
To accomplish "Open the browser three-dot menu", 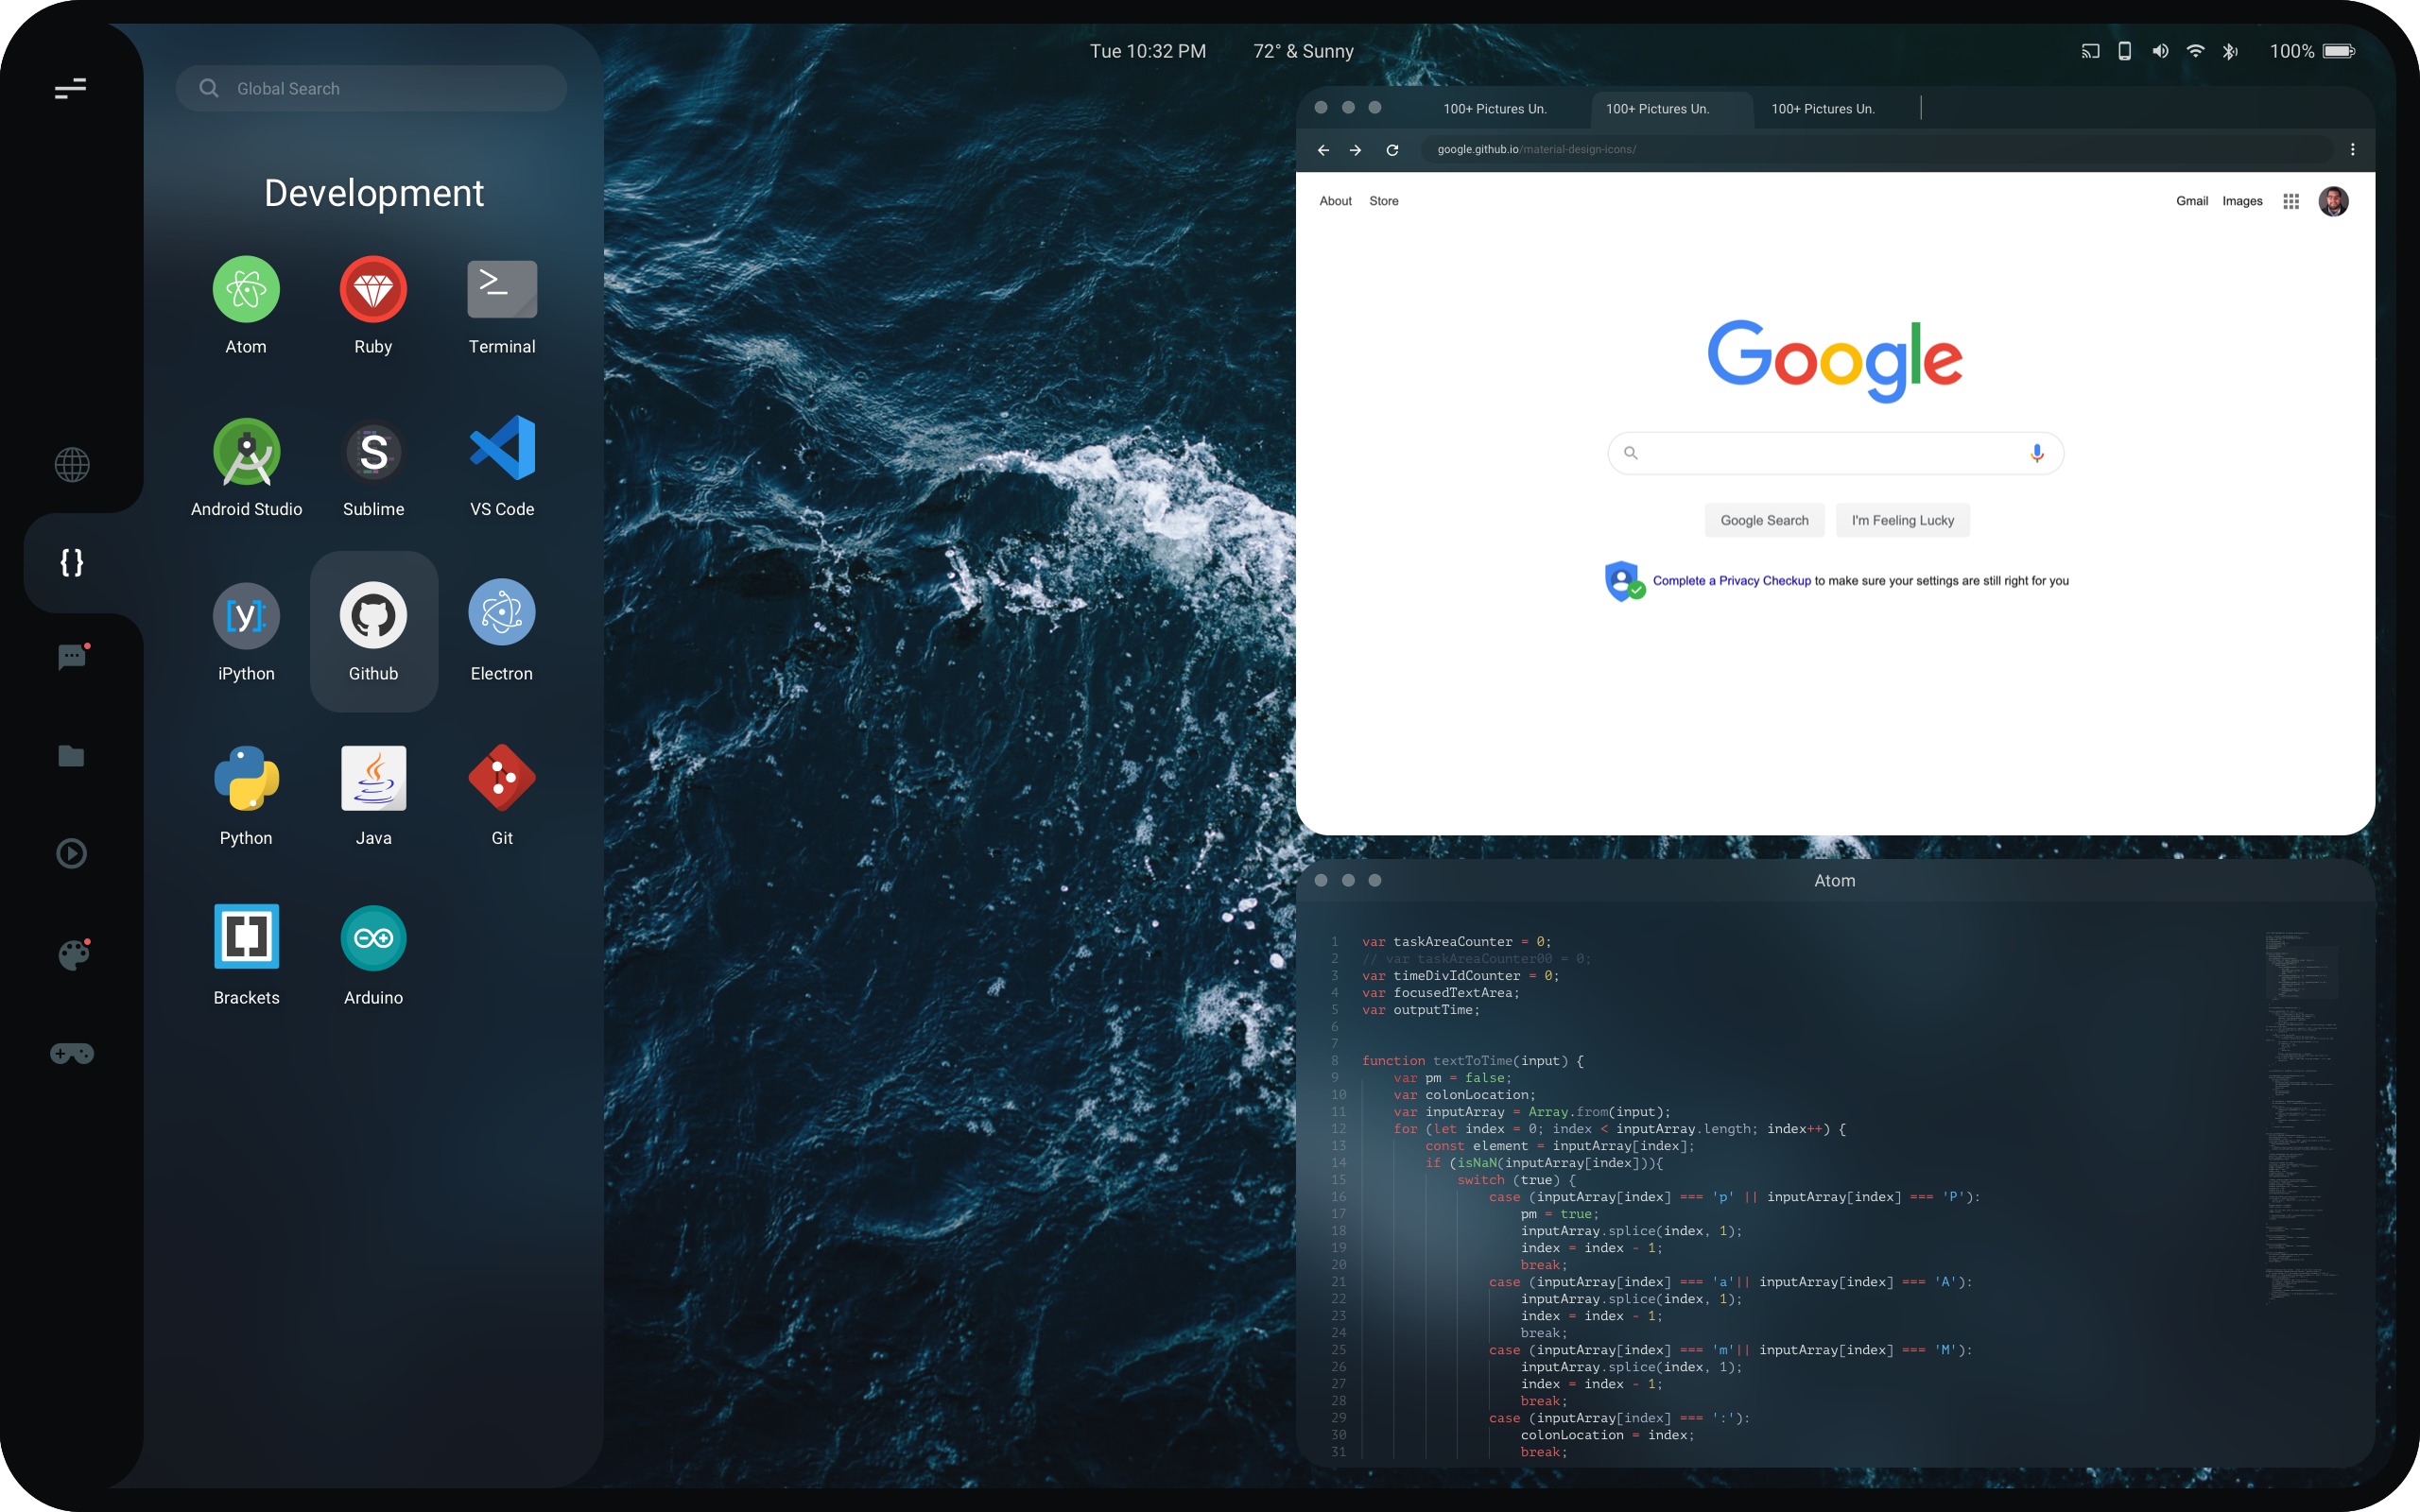I will pyautogui.click(x=2352, y=150).
